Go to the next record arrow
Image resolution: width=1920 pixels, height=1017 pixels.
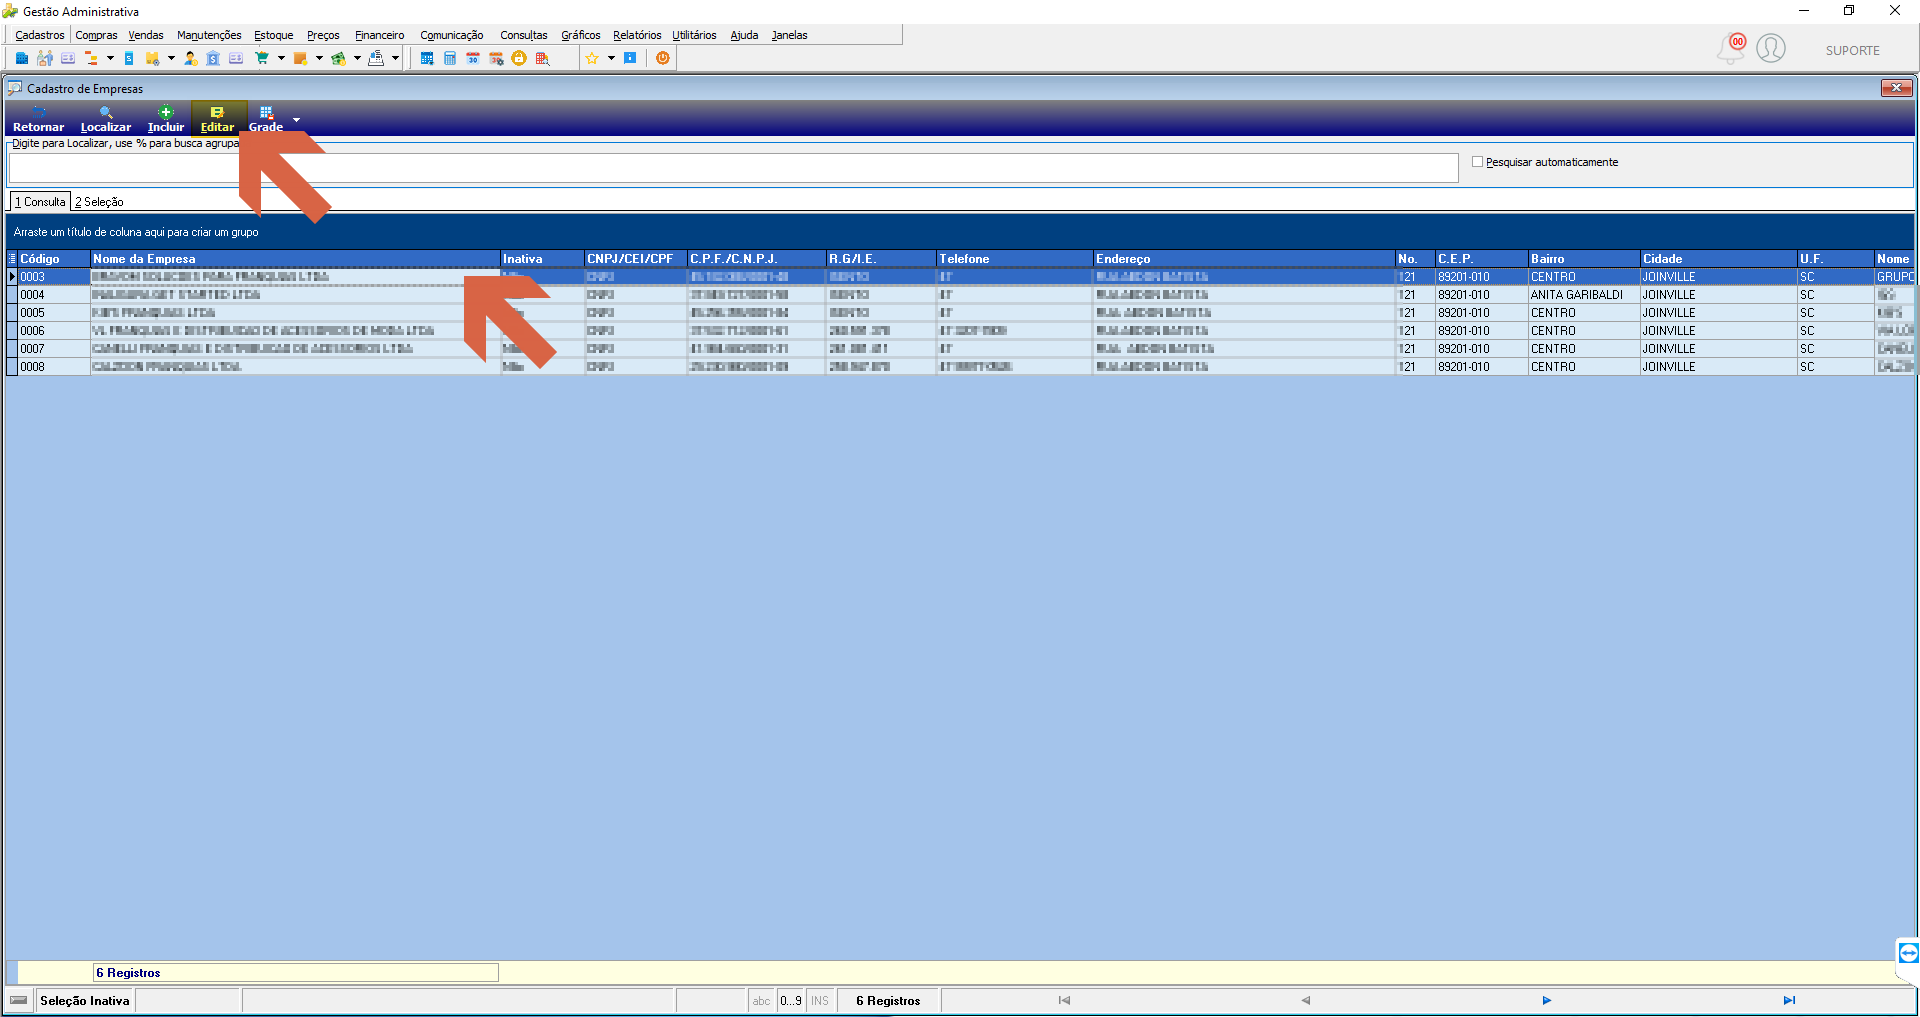pyautogui.click(x=1546, y=1000)
